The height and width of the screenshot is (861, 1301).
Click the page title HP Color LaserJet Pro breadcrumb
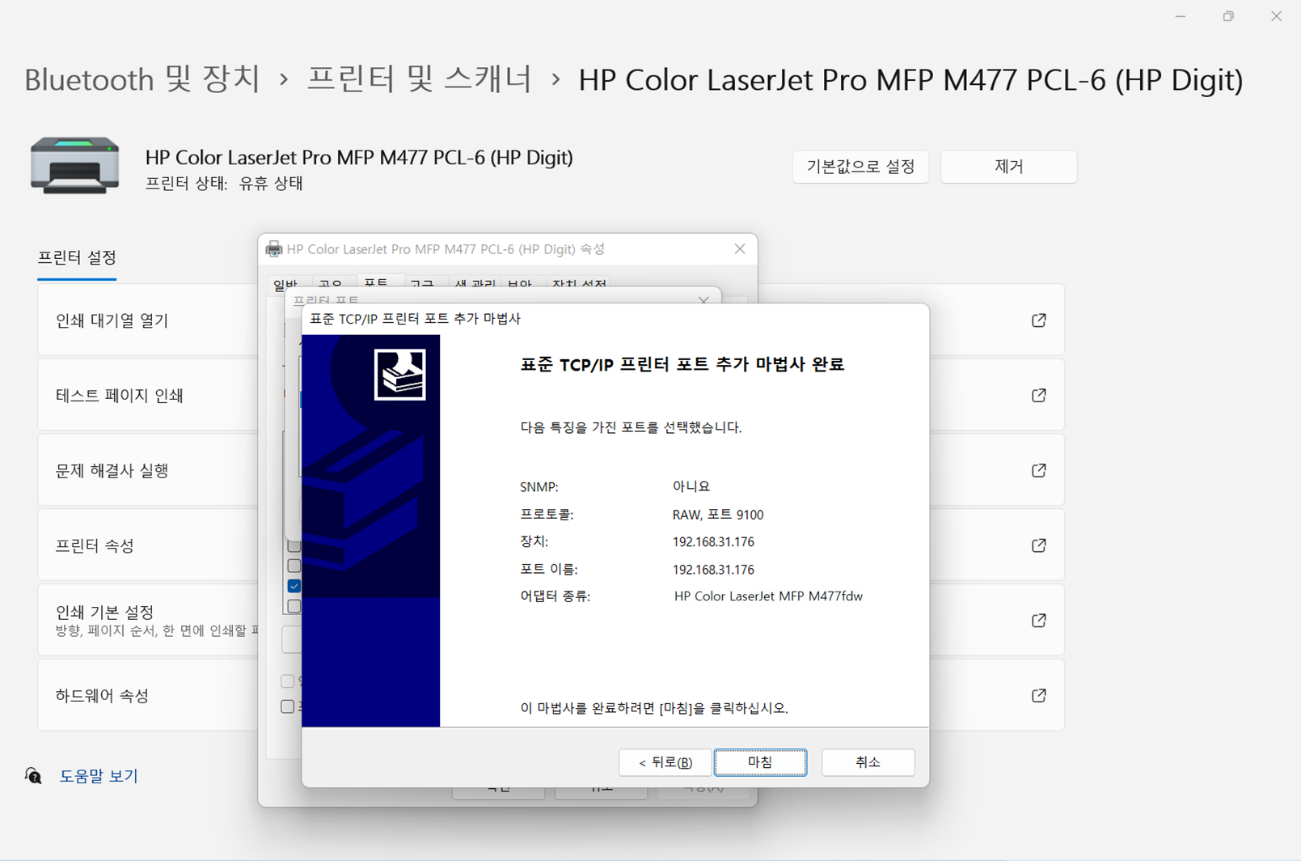click(910, 79)
